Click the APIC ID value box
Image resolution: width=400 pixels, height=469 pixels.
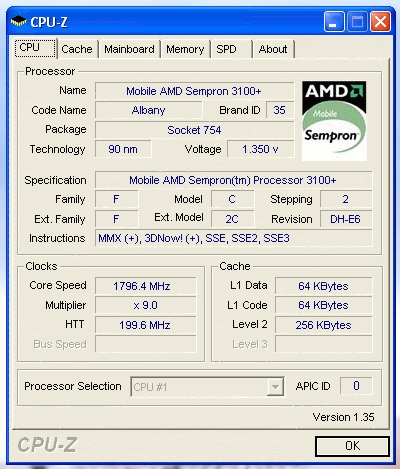(356, 386)
